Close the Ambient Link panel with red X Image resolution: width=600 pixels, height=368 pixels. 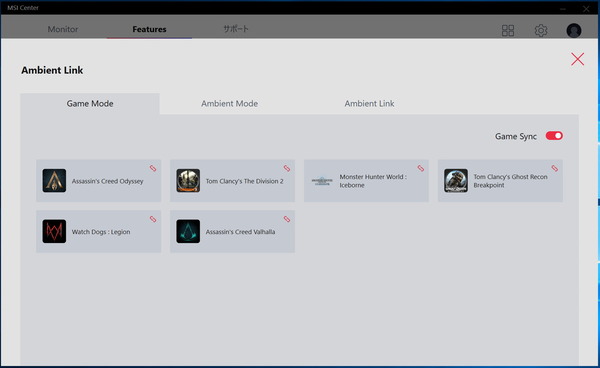pyautogui.click(x=577, y=59)
